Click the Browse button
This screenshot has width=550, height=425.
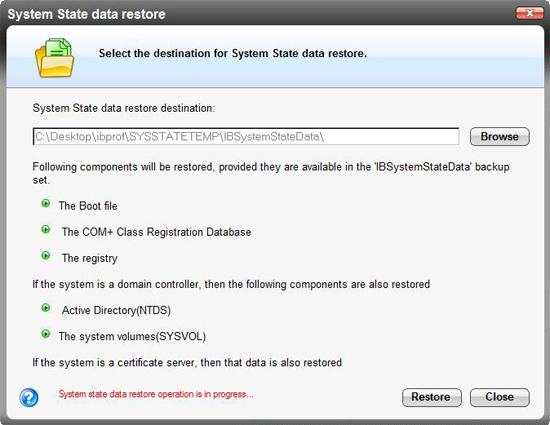click(499, 136)
